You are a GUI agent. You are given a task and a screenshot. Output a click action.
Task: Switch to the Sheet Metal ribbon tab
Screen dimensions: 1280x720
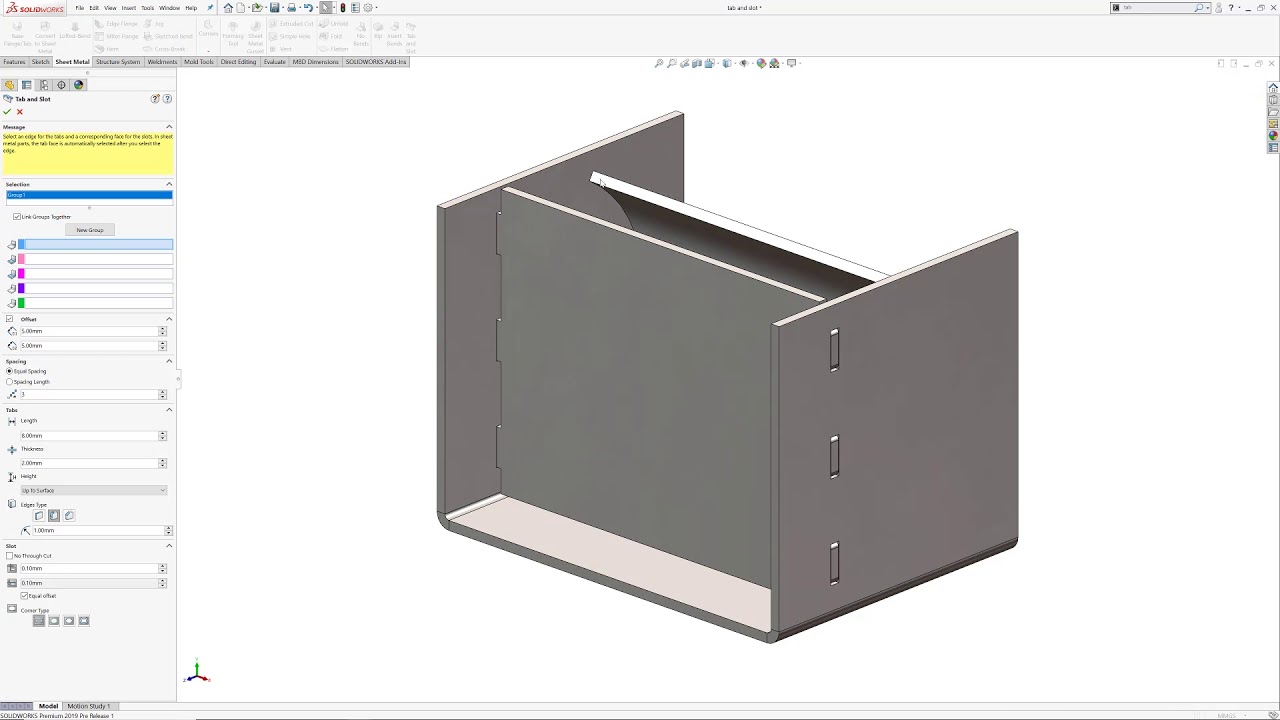pos(72,62)
